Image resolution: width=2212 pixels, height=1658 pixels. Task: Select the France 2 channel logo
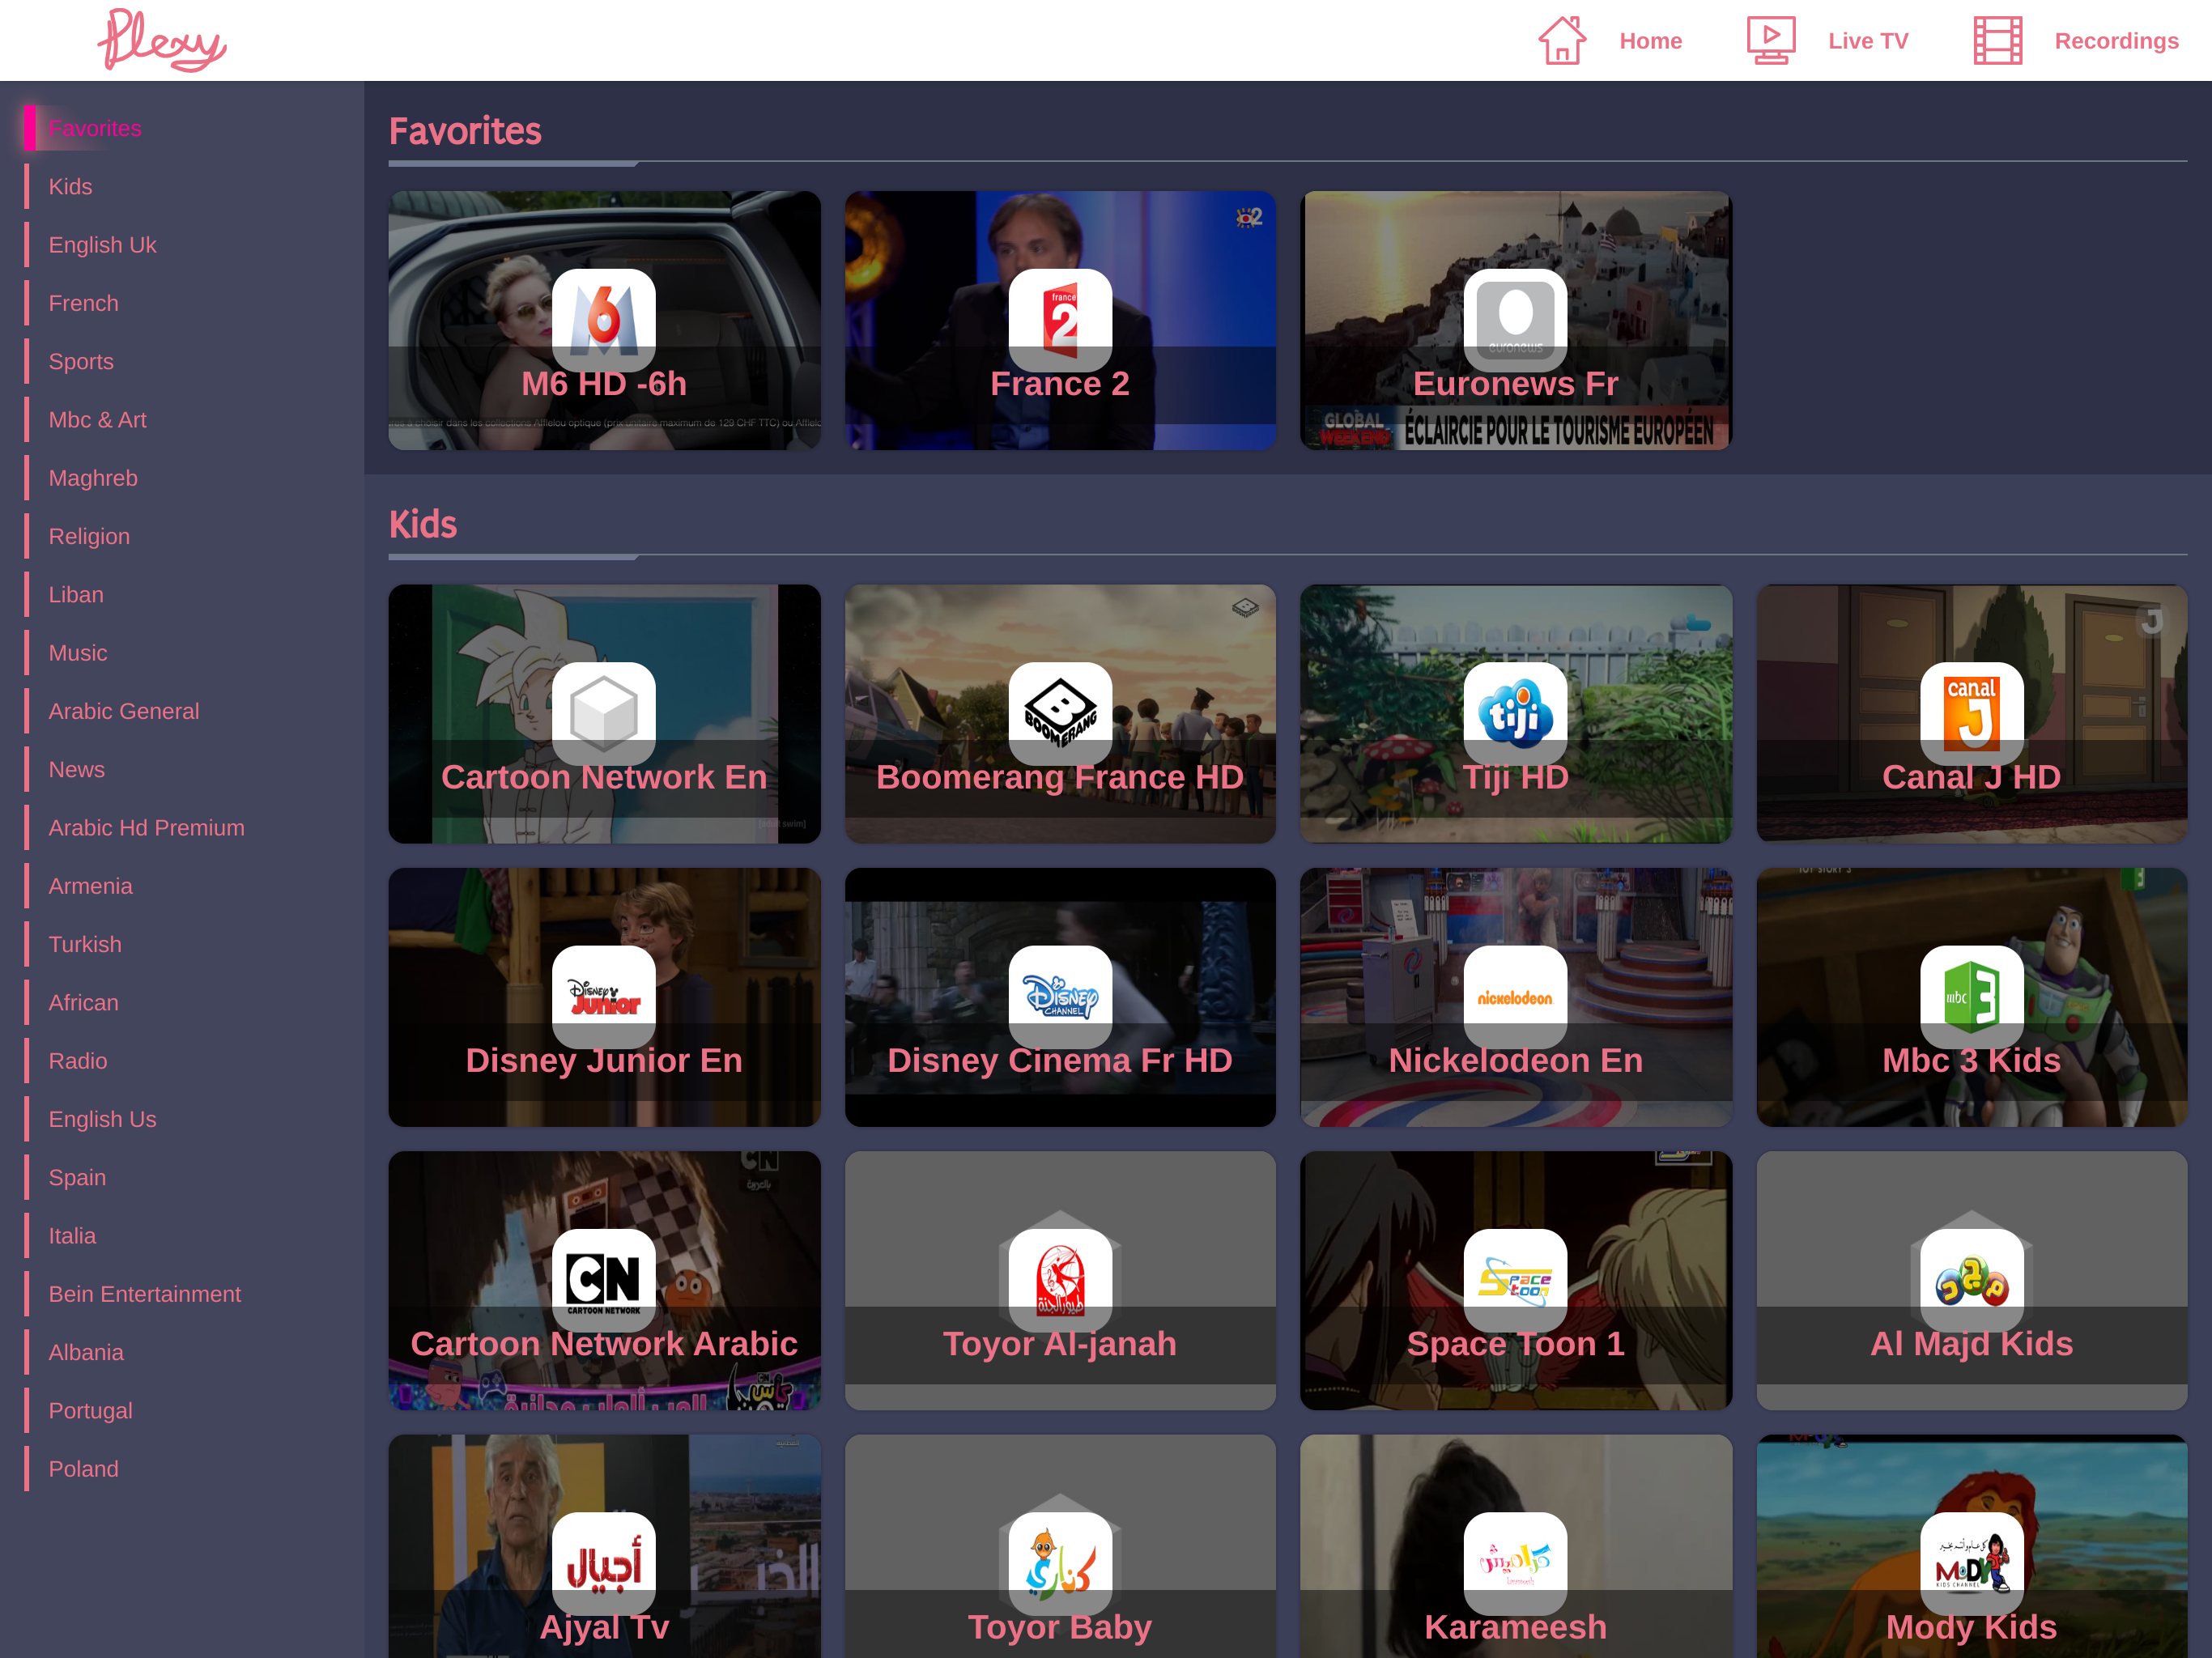(x=1059, y=319)
